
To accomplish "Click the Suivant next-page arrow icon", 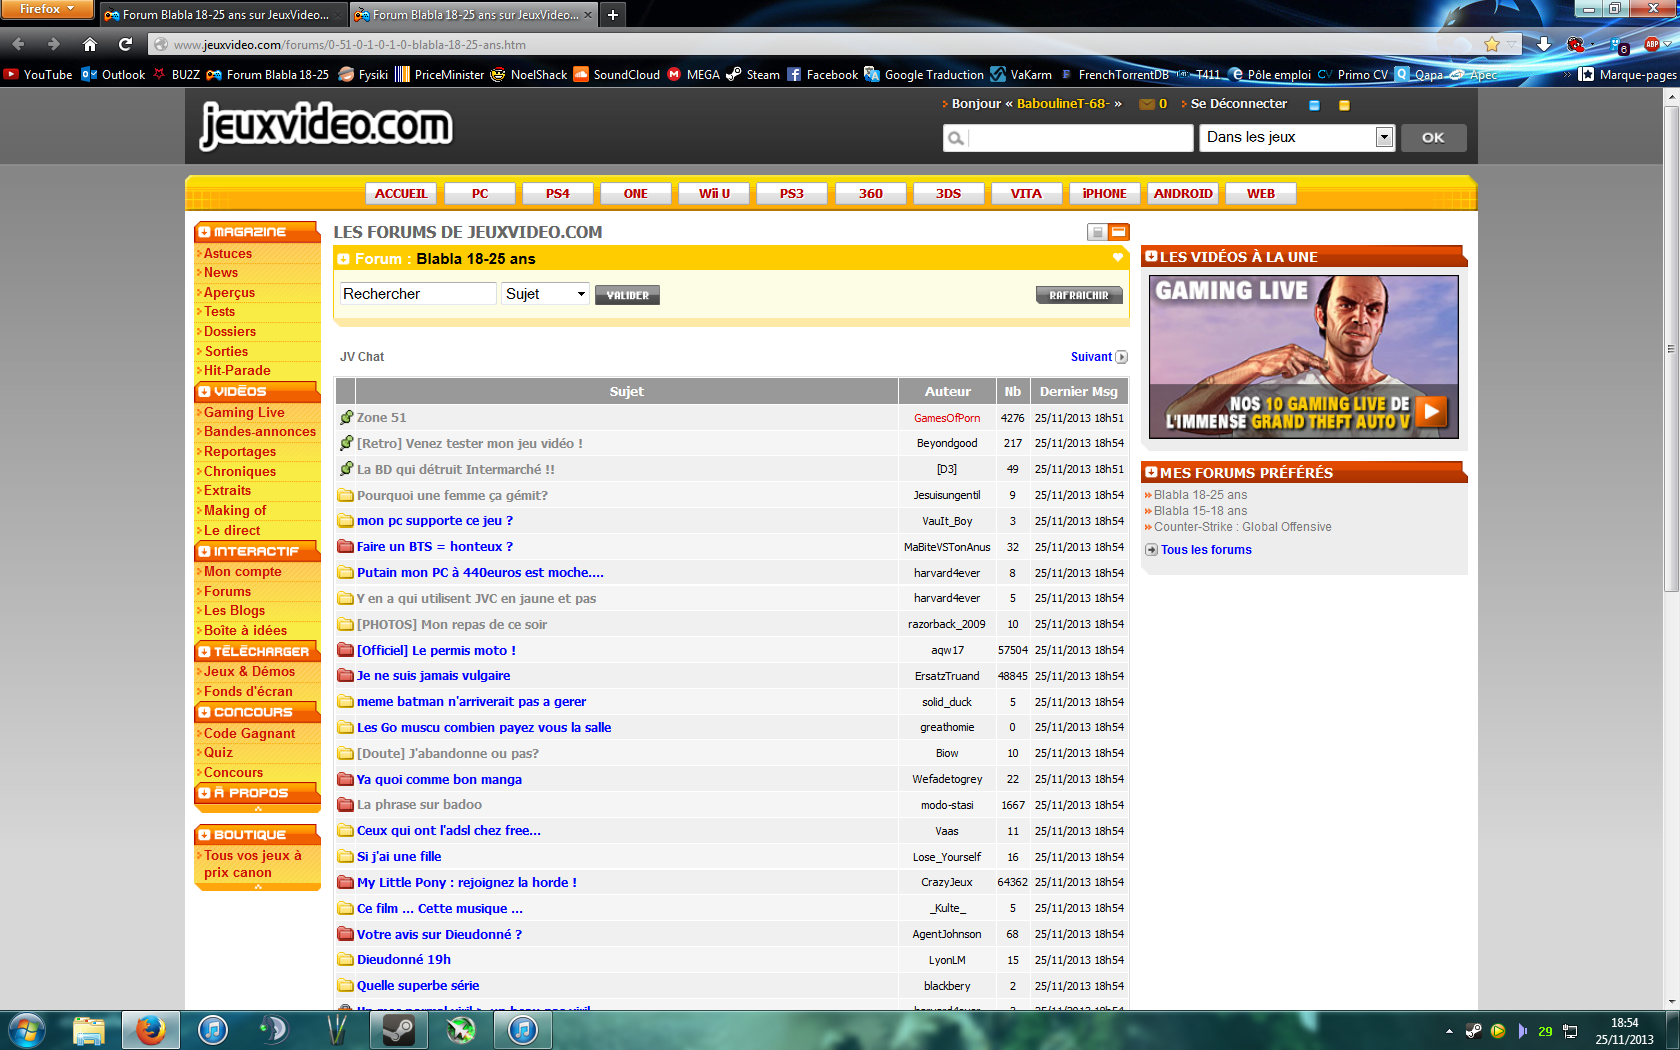I will tap(1122, 357).
